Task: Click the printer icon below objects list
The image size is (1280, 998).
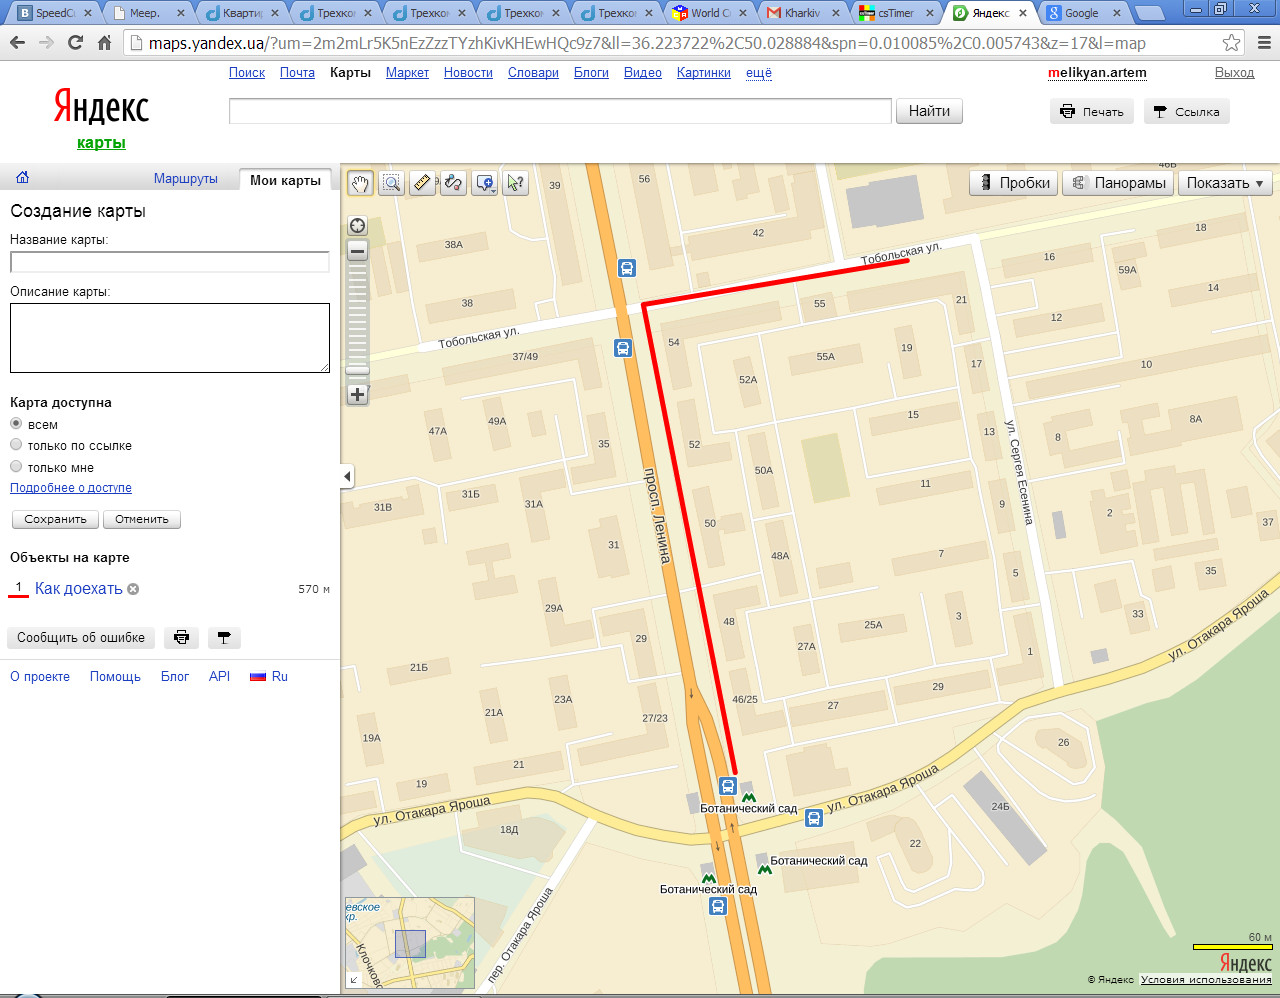Action: coord(181,637)
